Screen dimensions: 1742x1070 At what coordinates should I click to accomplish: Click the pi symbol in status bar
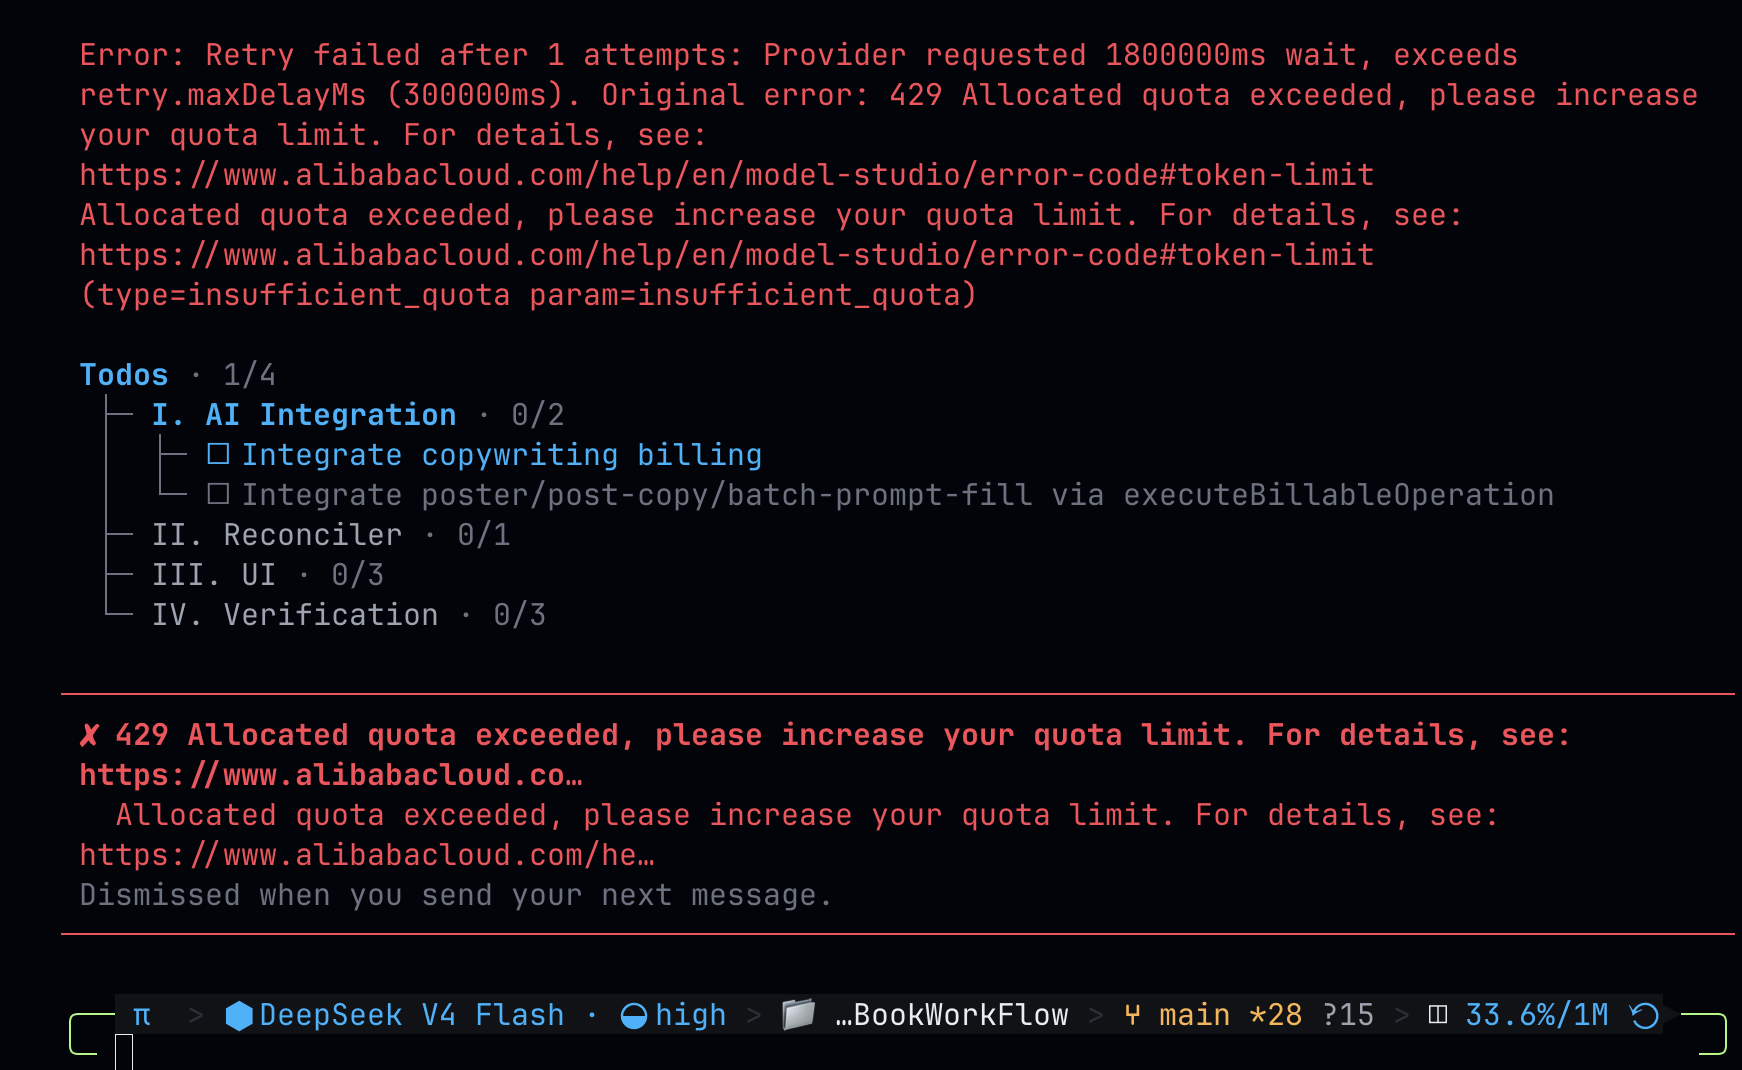(142, 1016)
